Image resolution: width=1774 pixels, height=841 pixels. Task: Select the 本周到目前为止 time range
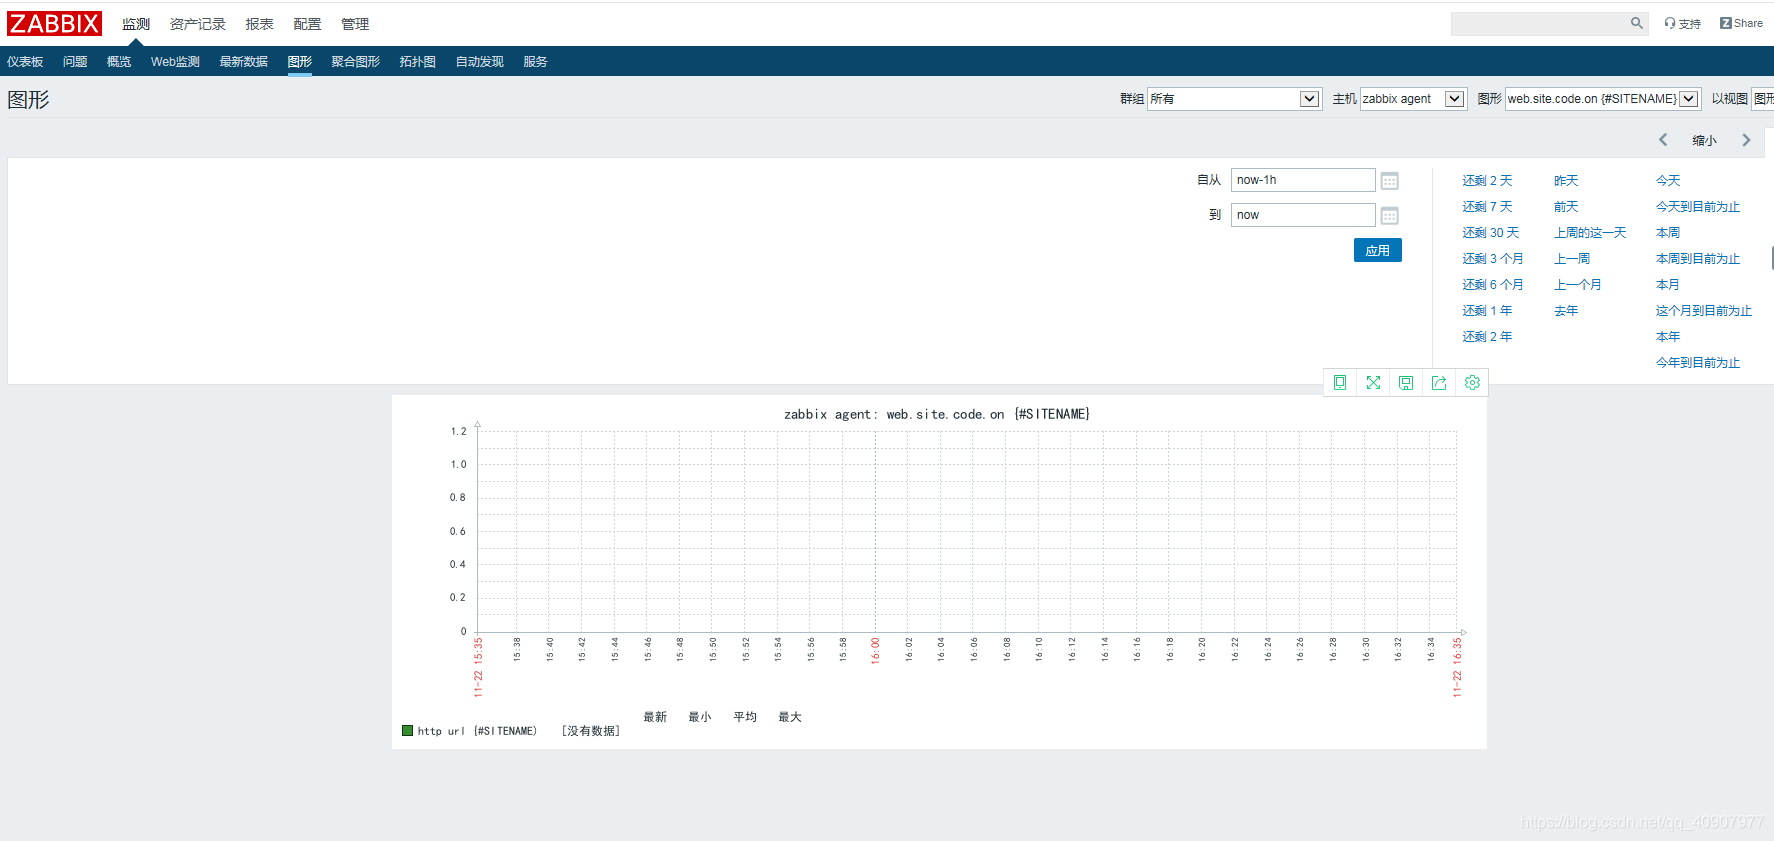click(1698, 259)
